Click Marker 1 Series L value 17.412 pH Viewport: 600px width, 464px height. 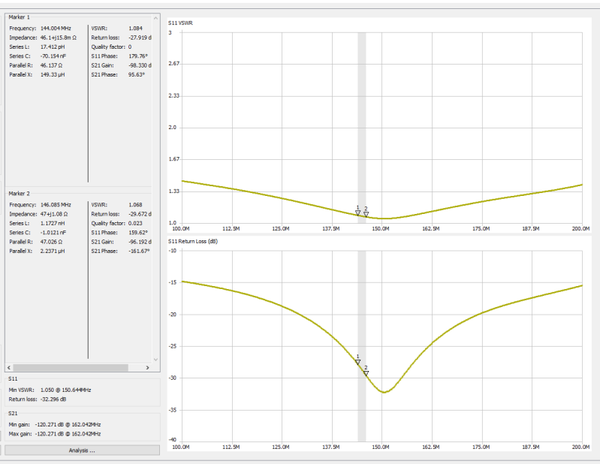click(52, 47)
